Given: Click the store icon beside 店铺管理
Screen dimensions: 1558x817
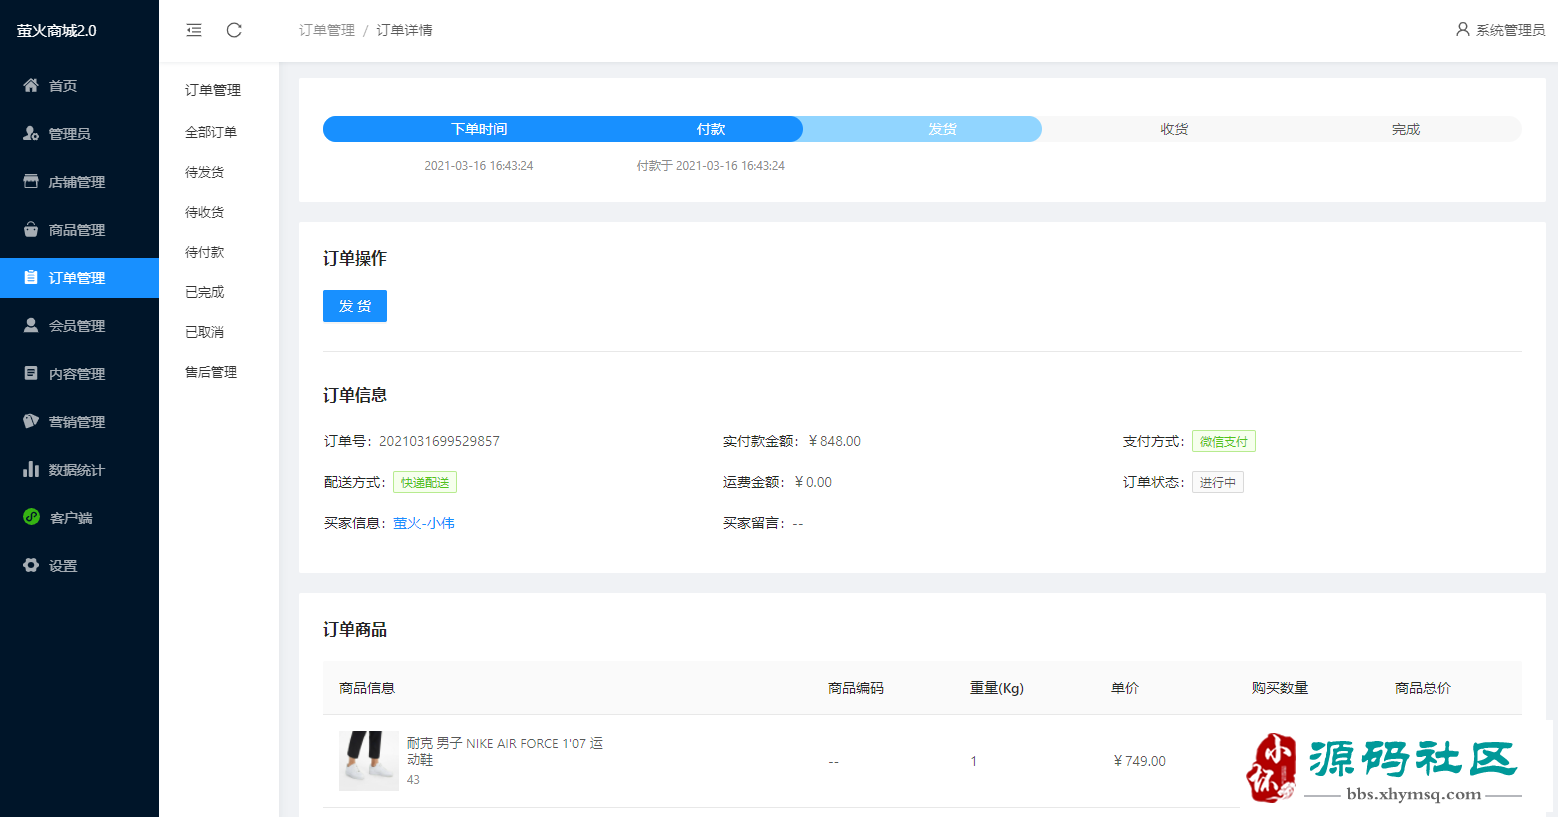Looking at the screenshot, I should 31,182.
